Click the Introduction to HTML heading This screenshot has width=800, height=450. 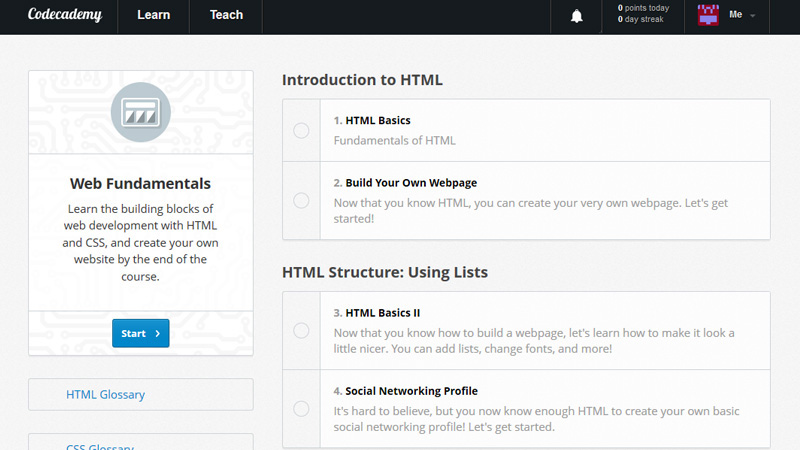(362, 80)
